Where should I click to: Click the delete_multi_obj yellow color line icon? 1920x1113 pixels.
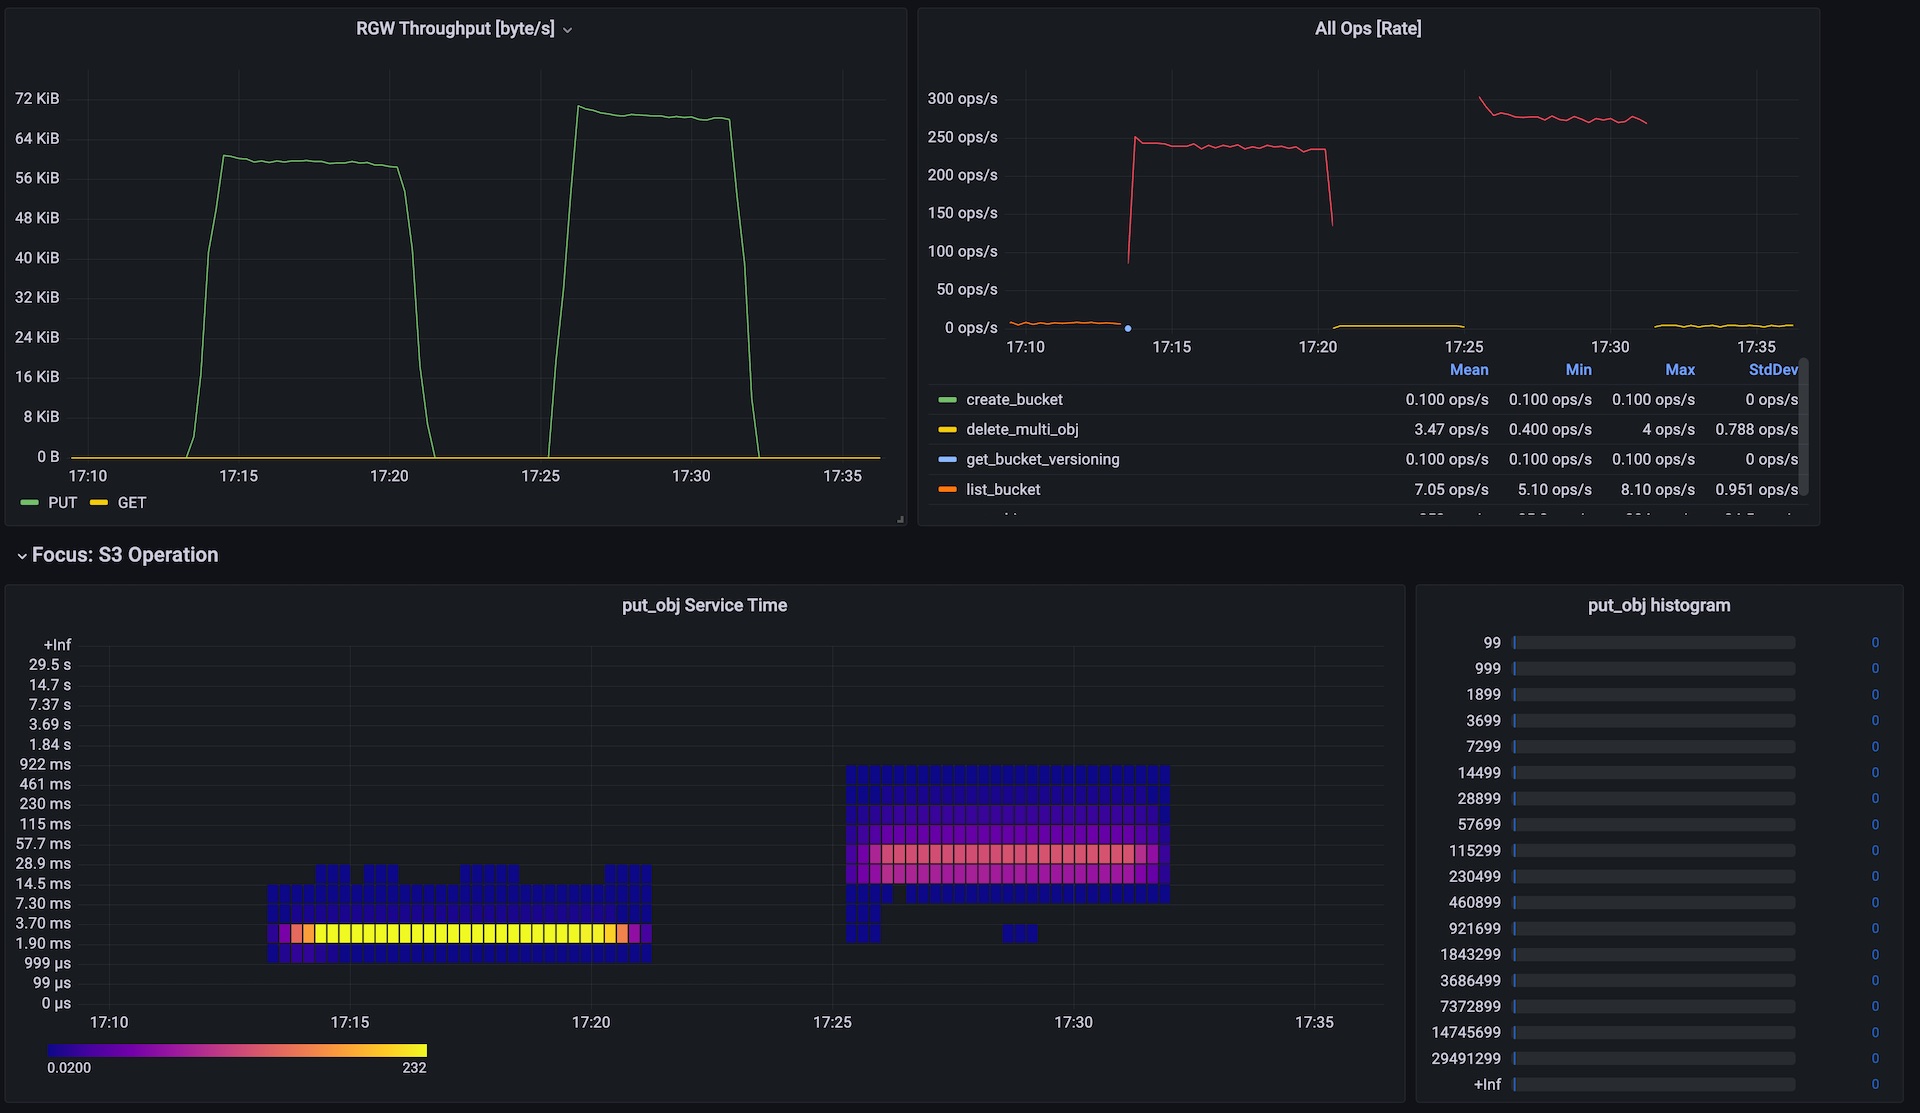point(947,430)
